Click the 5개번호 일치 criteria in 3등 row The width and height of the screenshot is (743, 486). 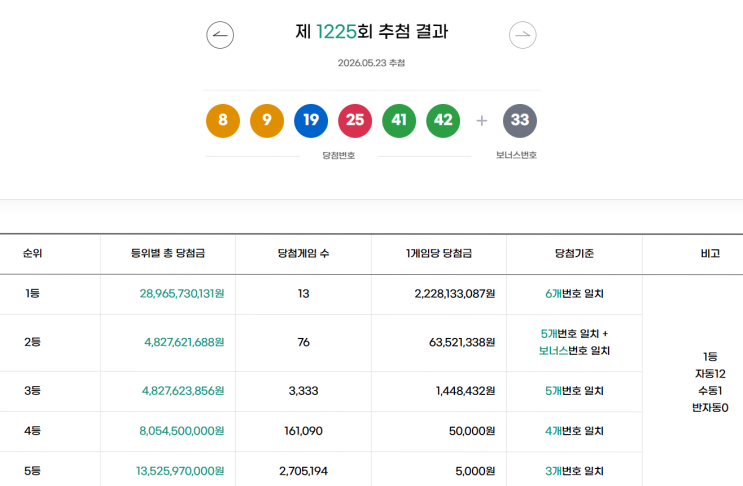tap(574, 391)
